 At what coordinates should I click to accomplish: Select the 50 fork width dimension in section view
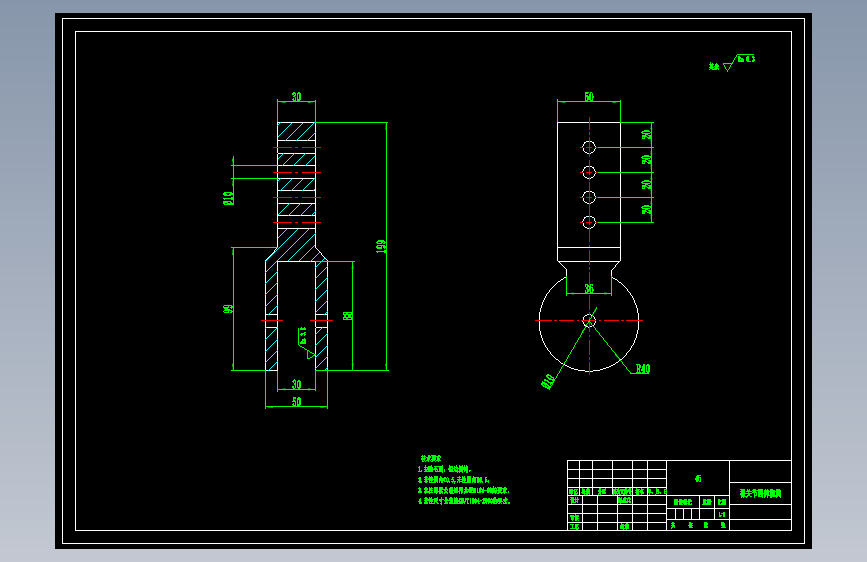[296, 402]
